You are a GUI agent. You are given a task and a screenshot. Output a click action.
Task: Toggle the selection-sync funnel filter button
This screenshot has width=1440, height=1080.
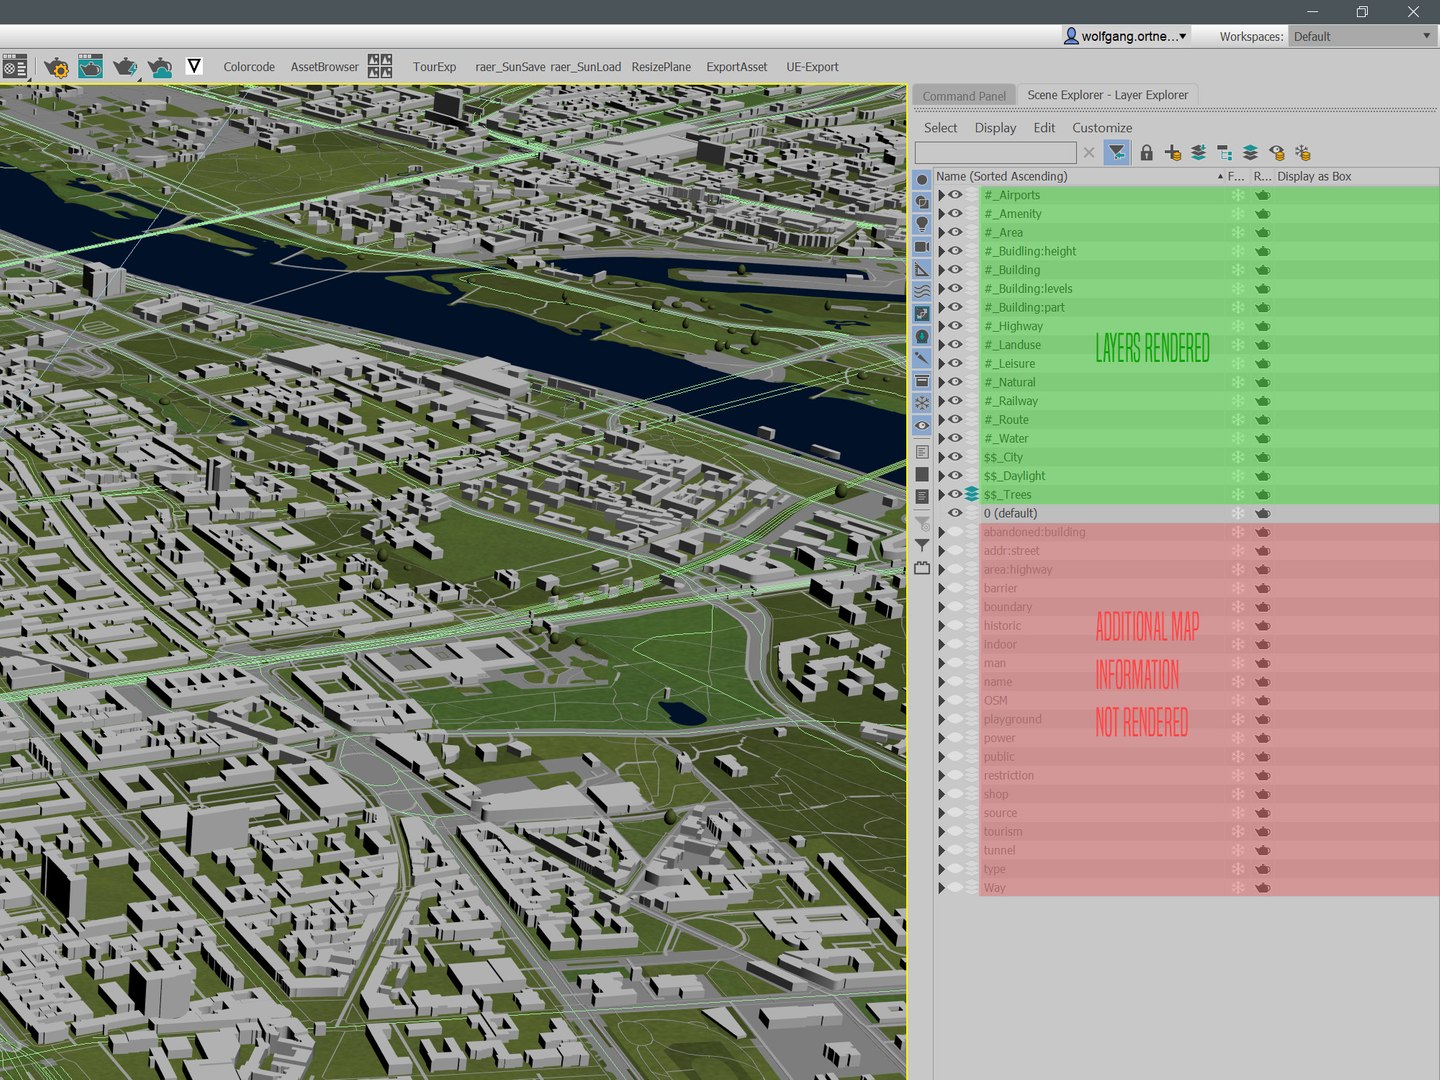tap(1117, 153)
